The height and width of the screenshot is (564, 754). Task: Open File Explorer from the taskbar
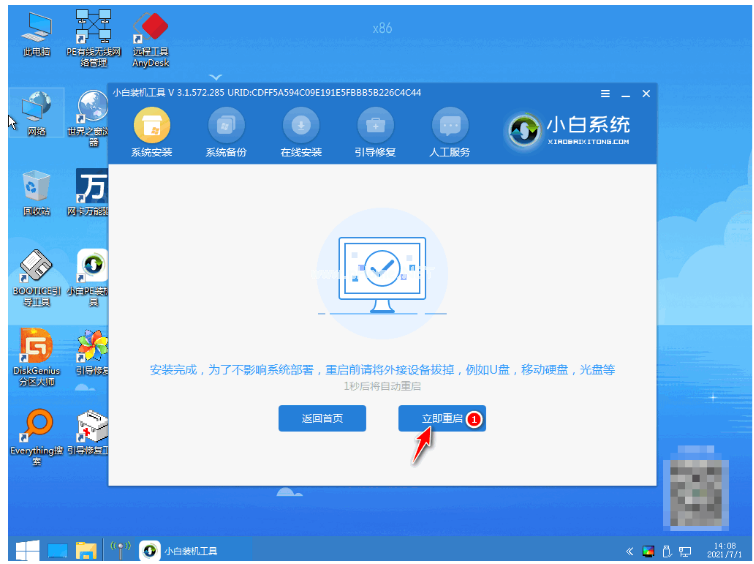tap(86, 551)
